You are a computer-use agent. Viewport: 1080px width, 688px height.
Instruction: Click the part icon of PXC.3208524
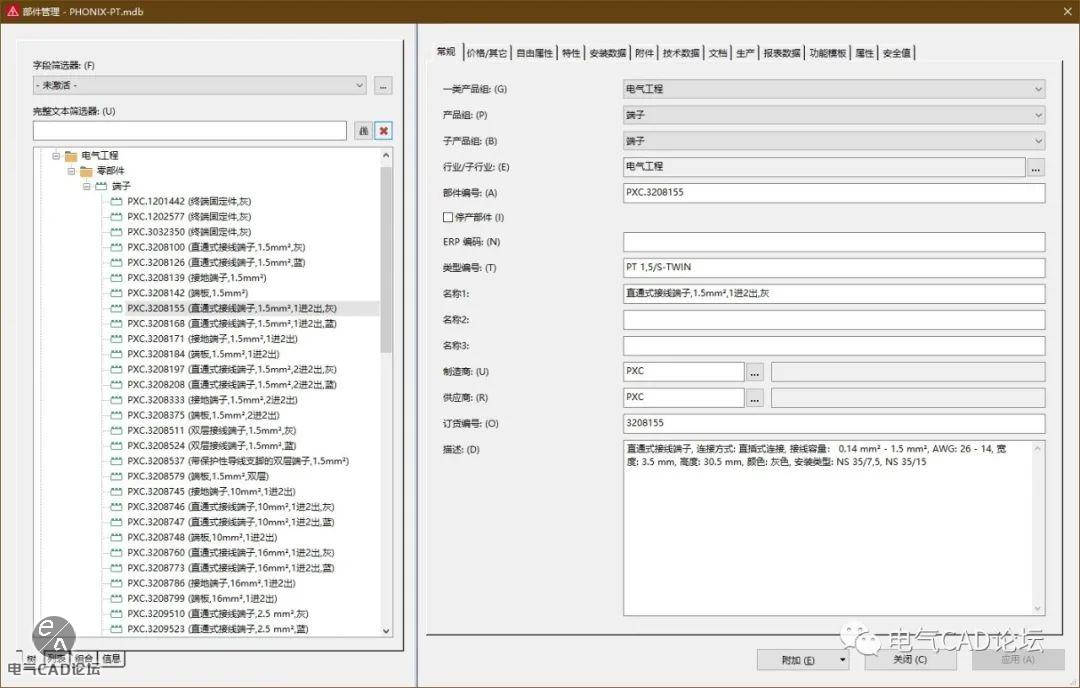(x=116, y=446)
